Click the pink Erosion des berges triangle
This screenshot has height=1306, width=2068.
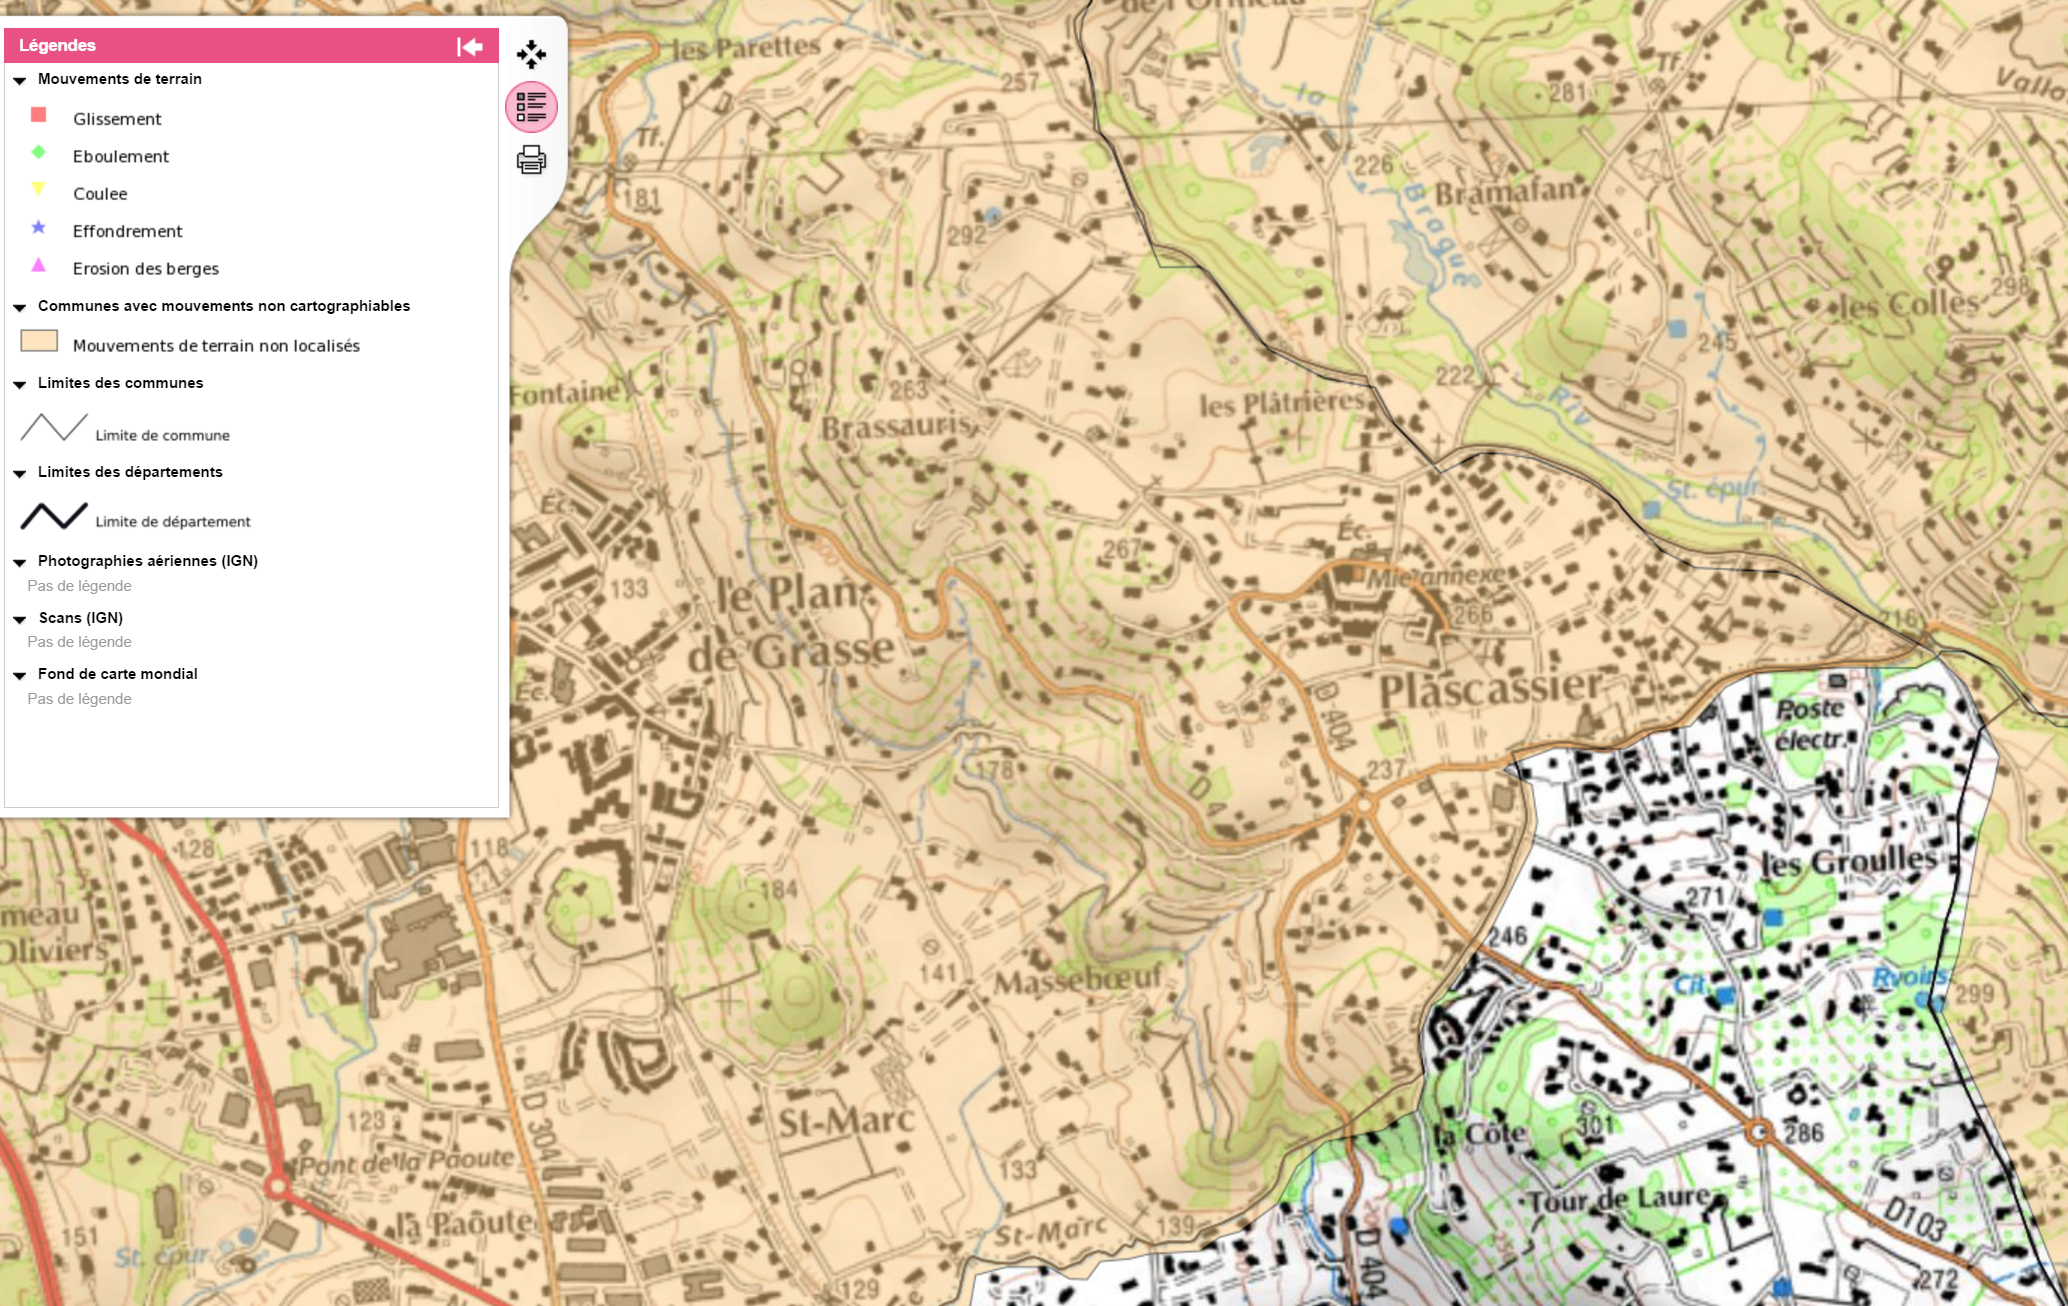(x=39, y=265)
